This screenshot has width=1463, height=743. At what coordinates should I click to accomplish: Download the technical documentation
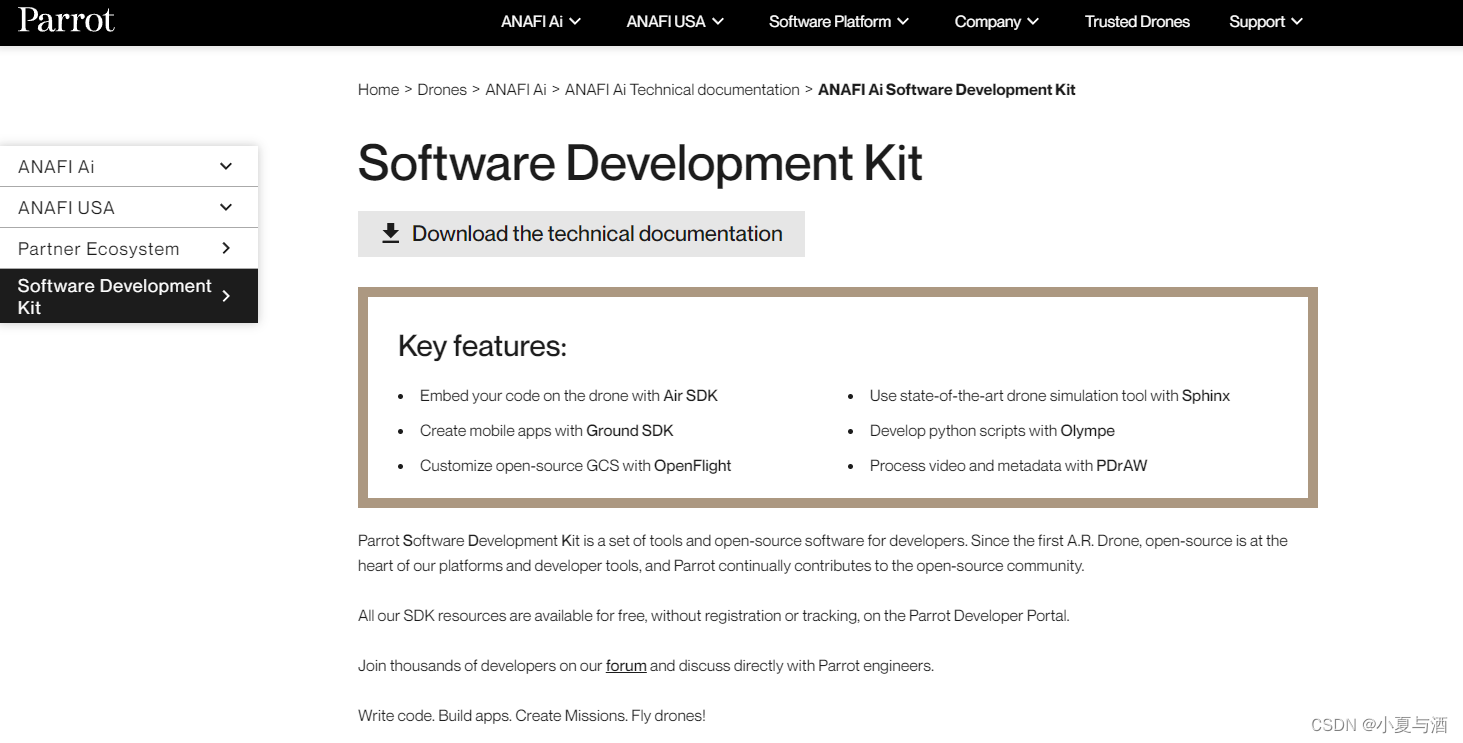click(x=581, y=234)
